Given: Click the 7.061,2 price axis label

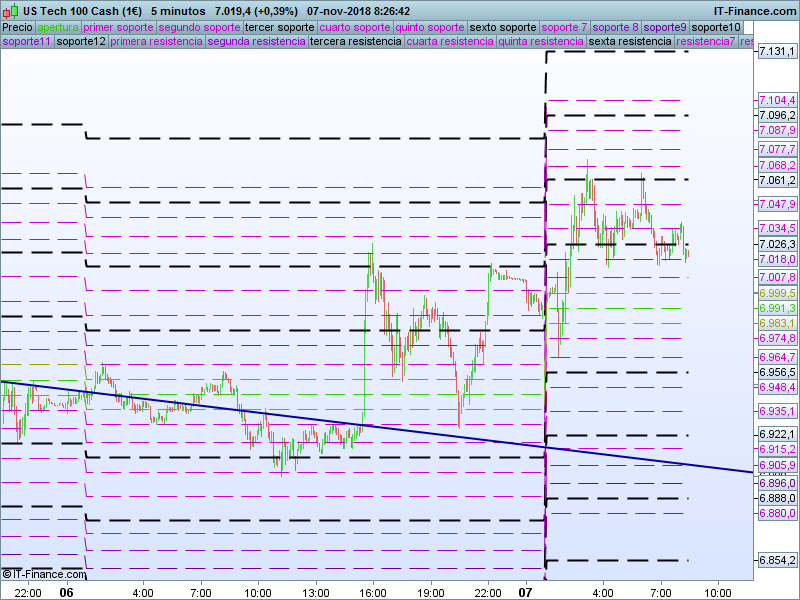Looking at the screenshot, I should pos(777,180).
